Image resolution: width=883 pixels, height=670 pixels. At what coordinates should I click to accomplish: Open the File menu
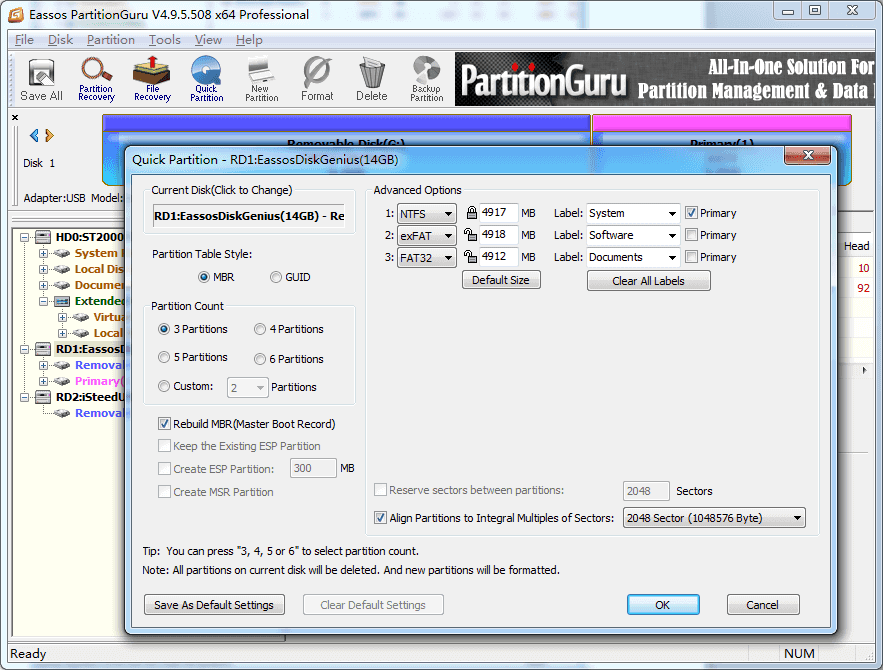tap(24, 40)
